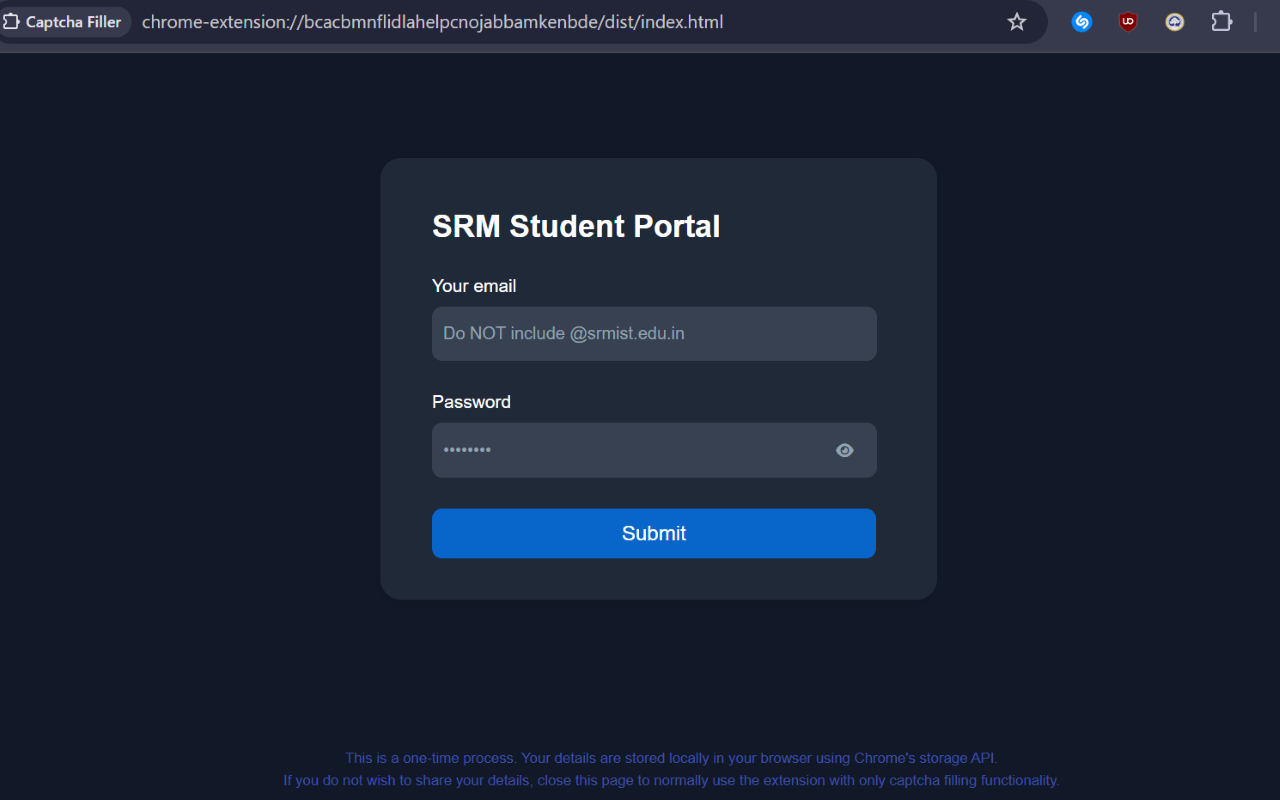Click the dots in the Password field
The height and width of the screenshot is (800, 1280).
(467, 451)
